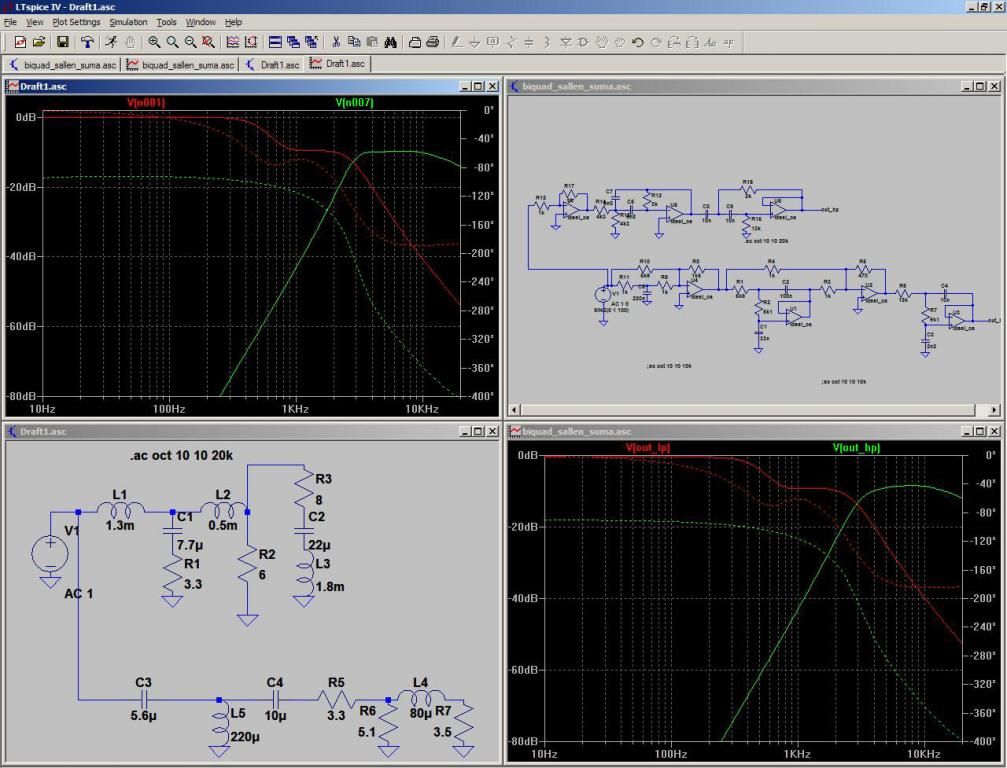This screenshot has width=1007, height=768.
Task: Switch to the Draft1.asc schematic tab
Action: (x=273, y=64)
